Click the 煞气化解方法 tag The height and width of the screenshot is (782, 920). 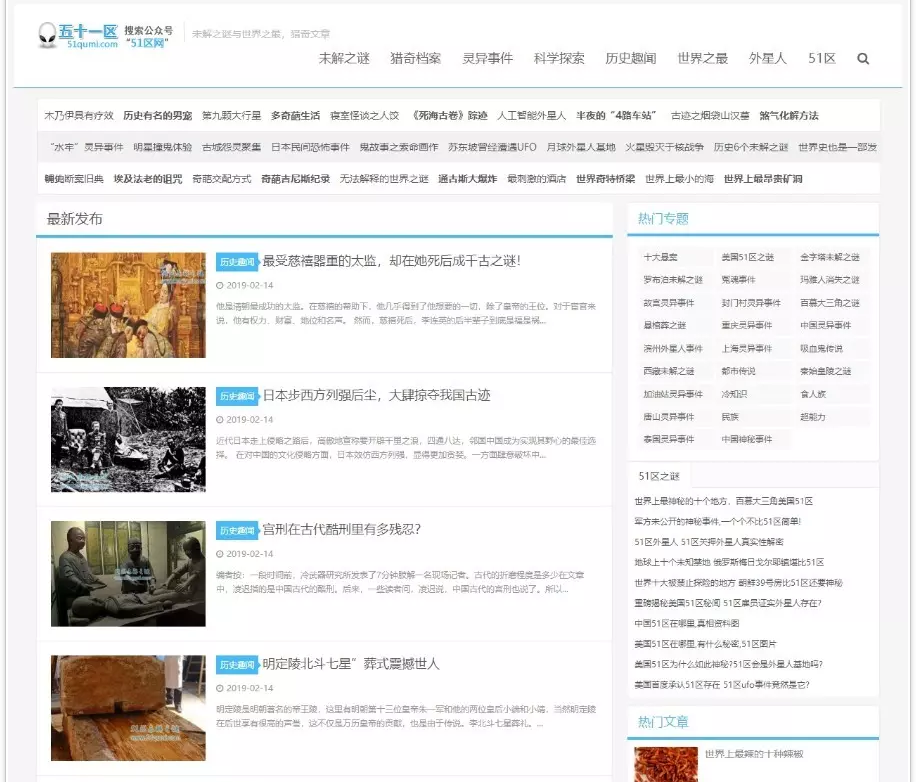tap(789, 116)
